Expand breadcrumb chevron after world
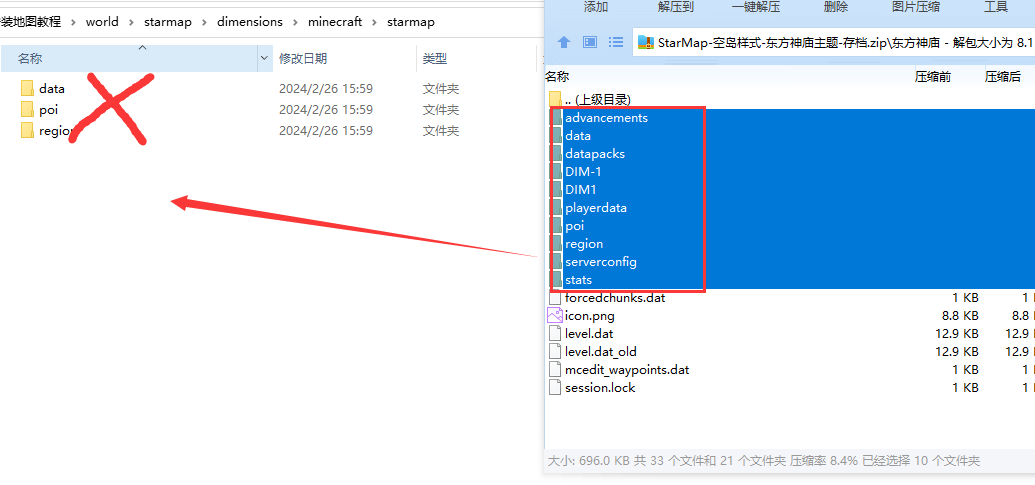The width and height of the screenshot is (1035, 485). 132,21
